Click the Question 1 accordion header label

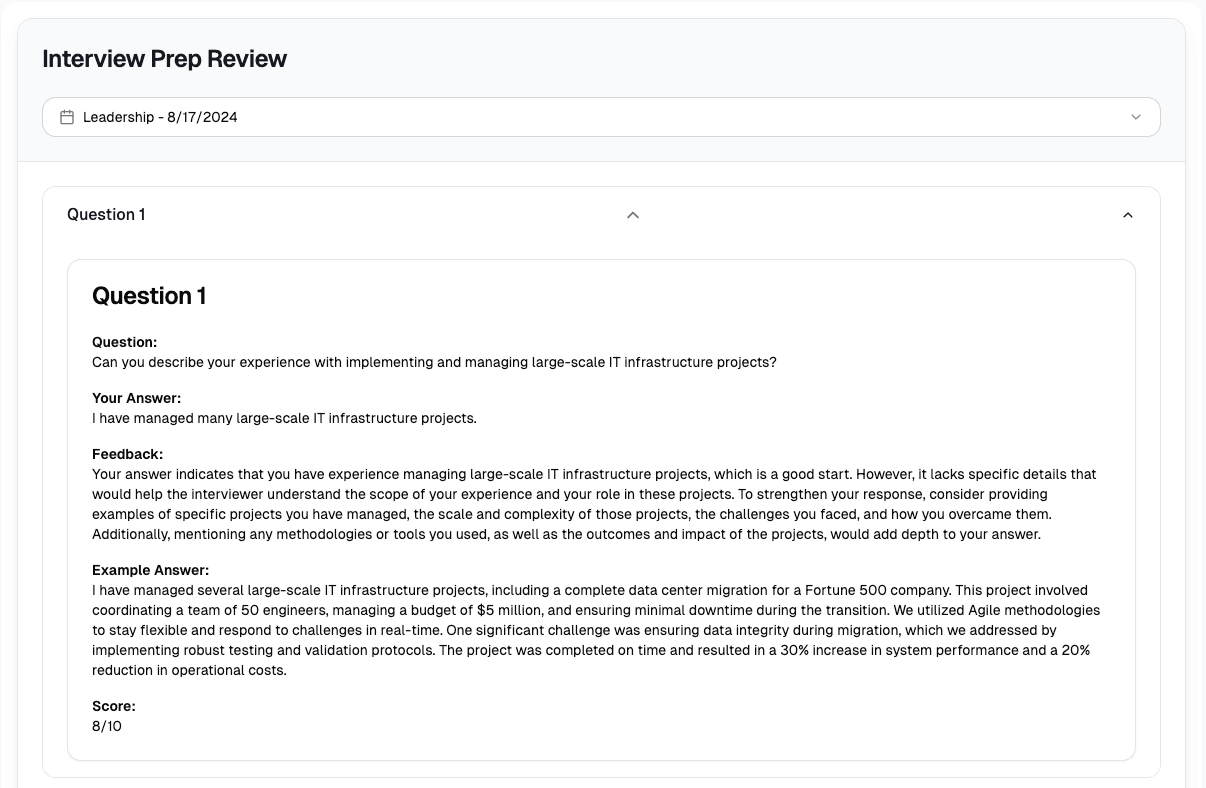pos(106,215)
